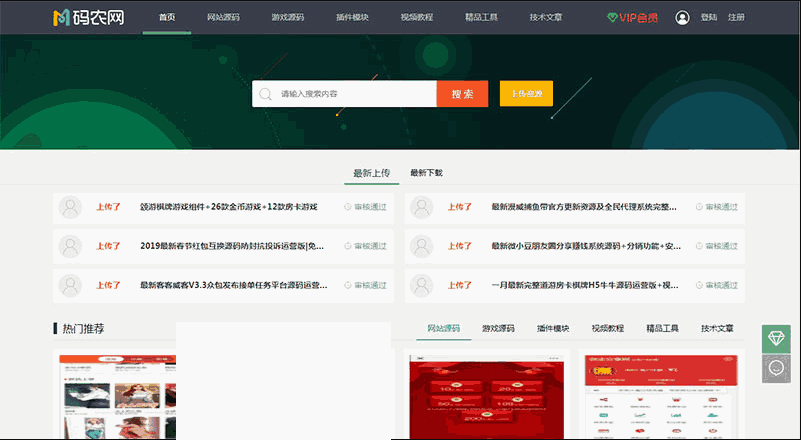Click uploader avatar beside 最新微小豆朋友圈 entry
Image resolution: width=801 pixels, height=440 pixels.
coord(421,246)
